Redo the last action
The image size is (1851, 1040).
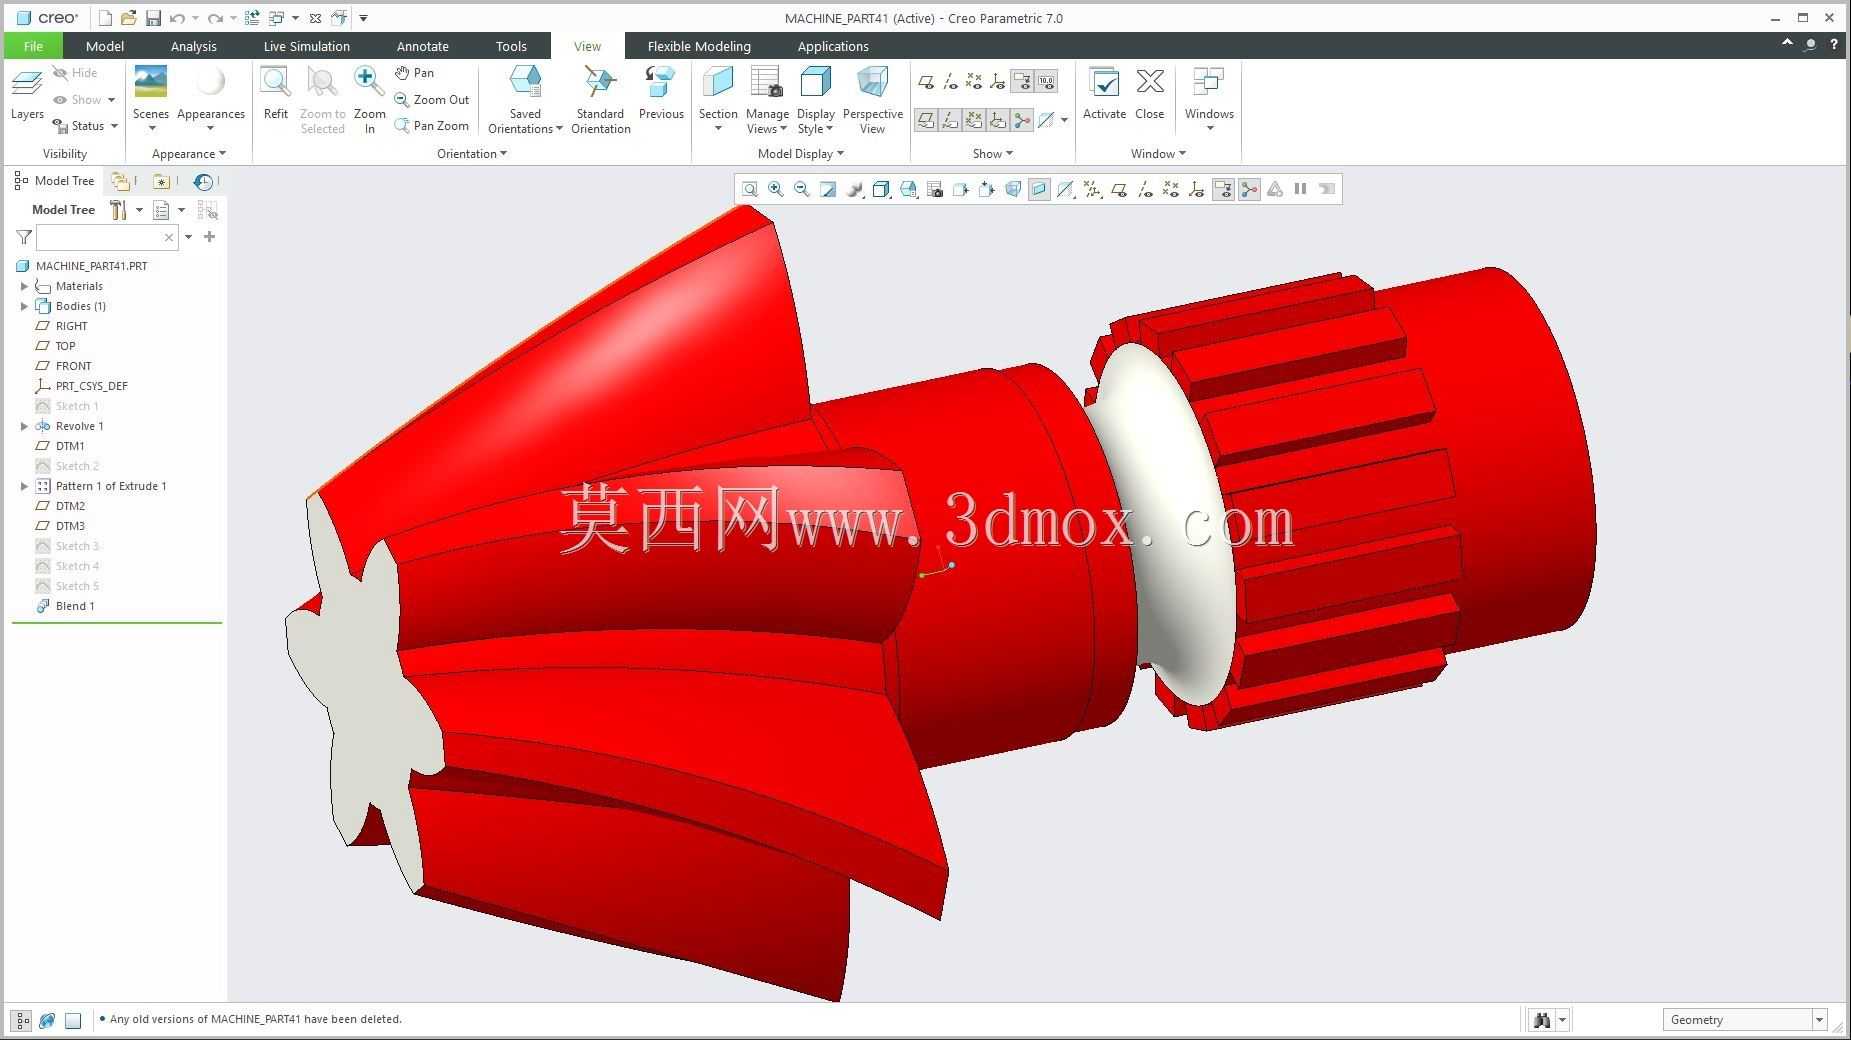215,18
